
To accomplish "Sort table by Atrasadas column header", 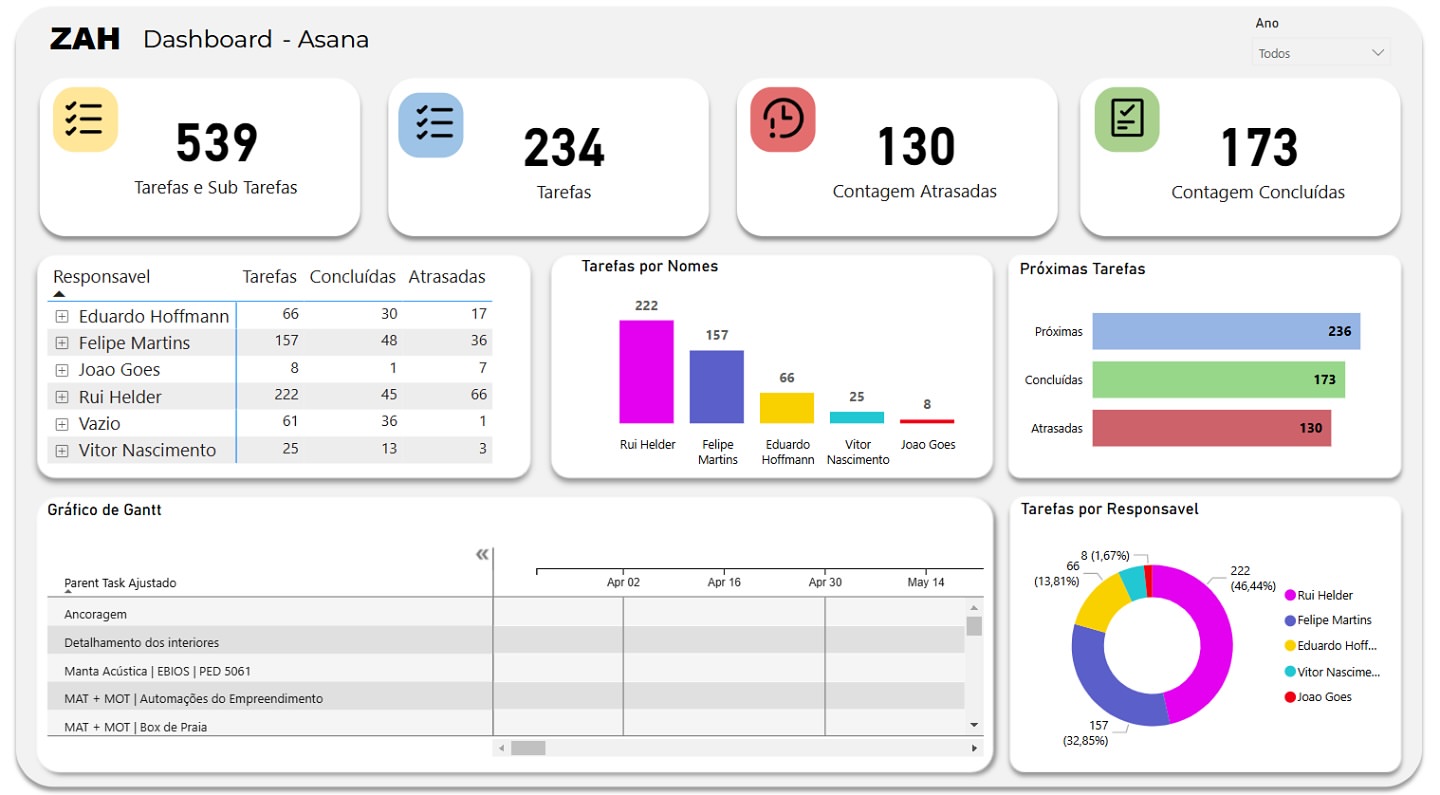I will (447, 277).
